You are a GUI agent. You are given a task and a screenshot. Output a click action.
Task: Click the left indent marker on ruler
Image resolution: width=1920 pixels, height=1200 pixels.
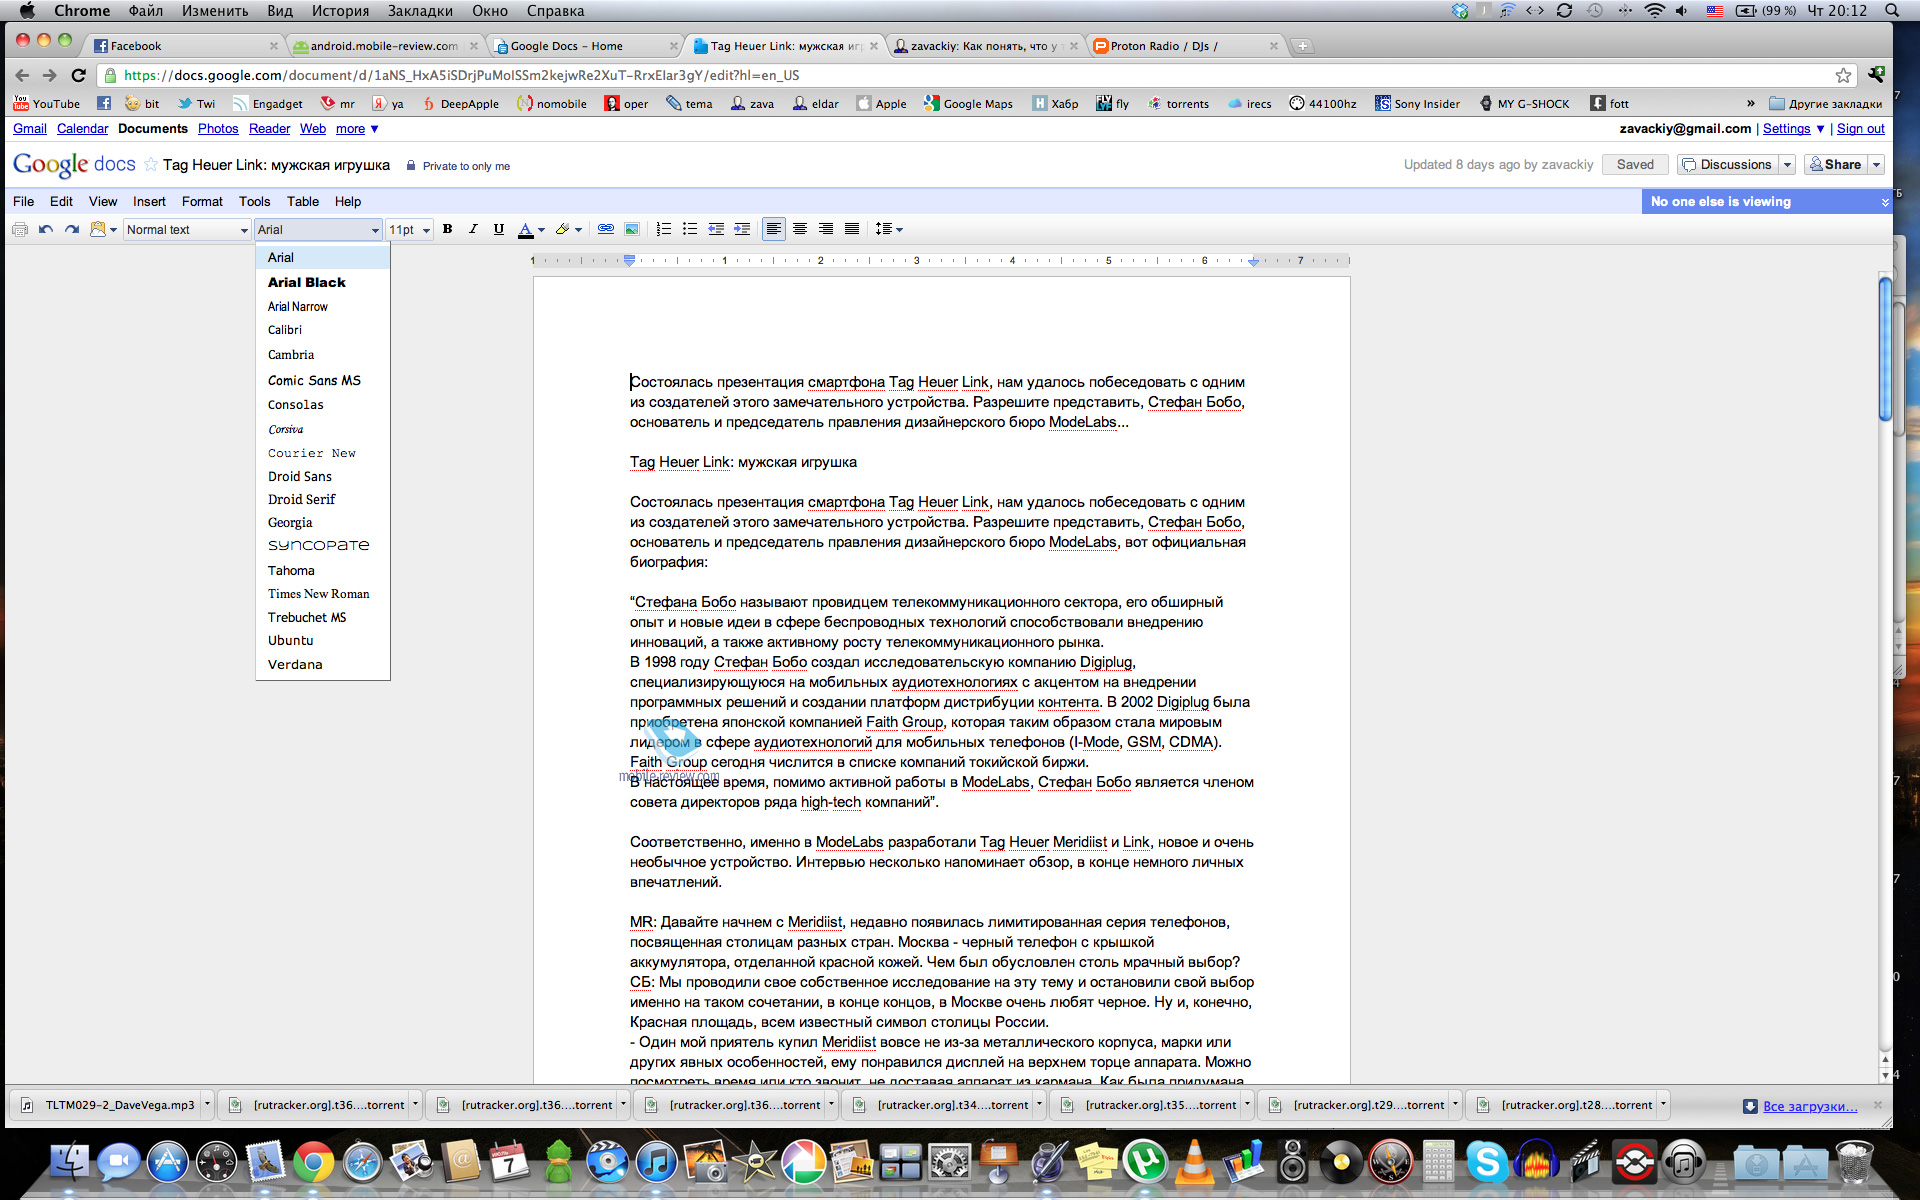pyautogui.click(x=629, y=260)
